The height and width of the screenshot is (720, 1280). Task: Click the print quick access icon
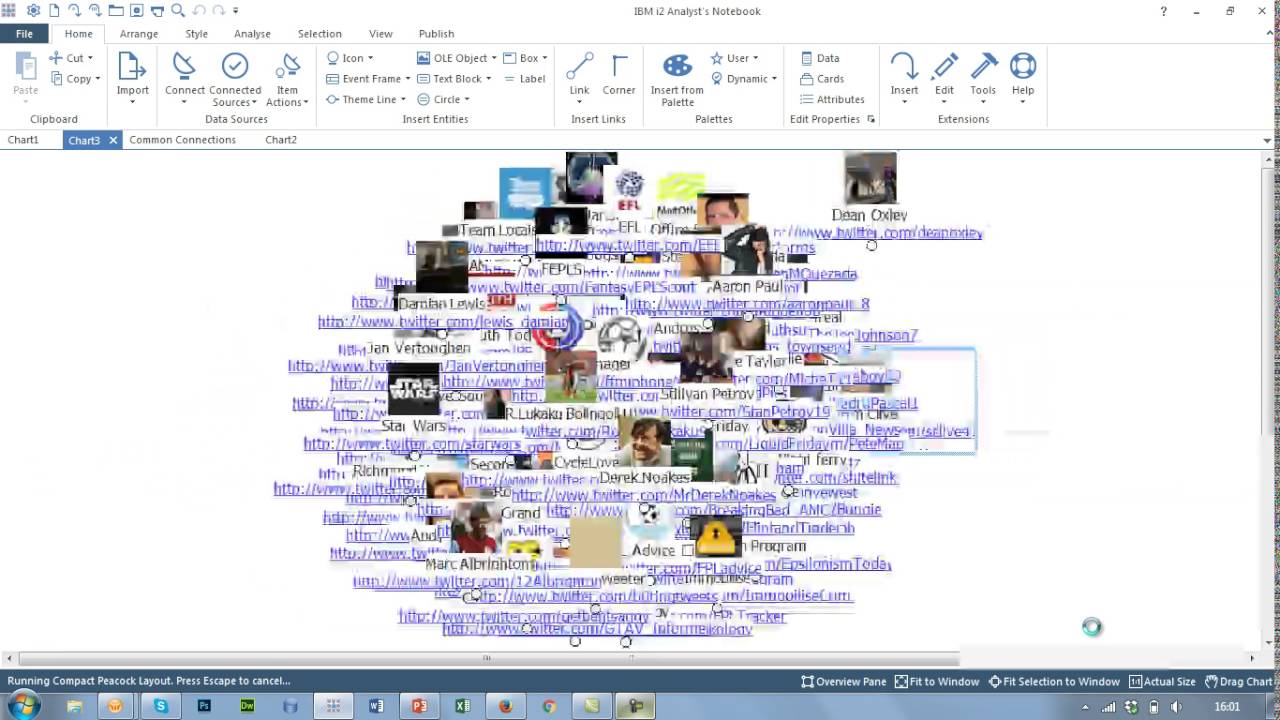tap(157, 11)
